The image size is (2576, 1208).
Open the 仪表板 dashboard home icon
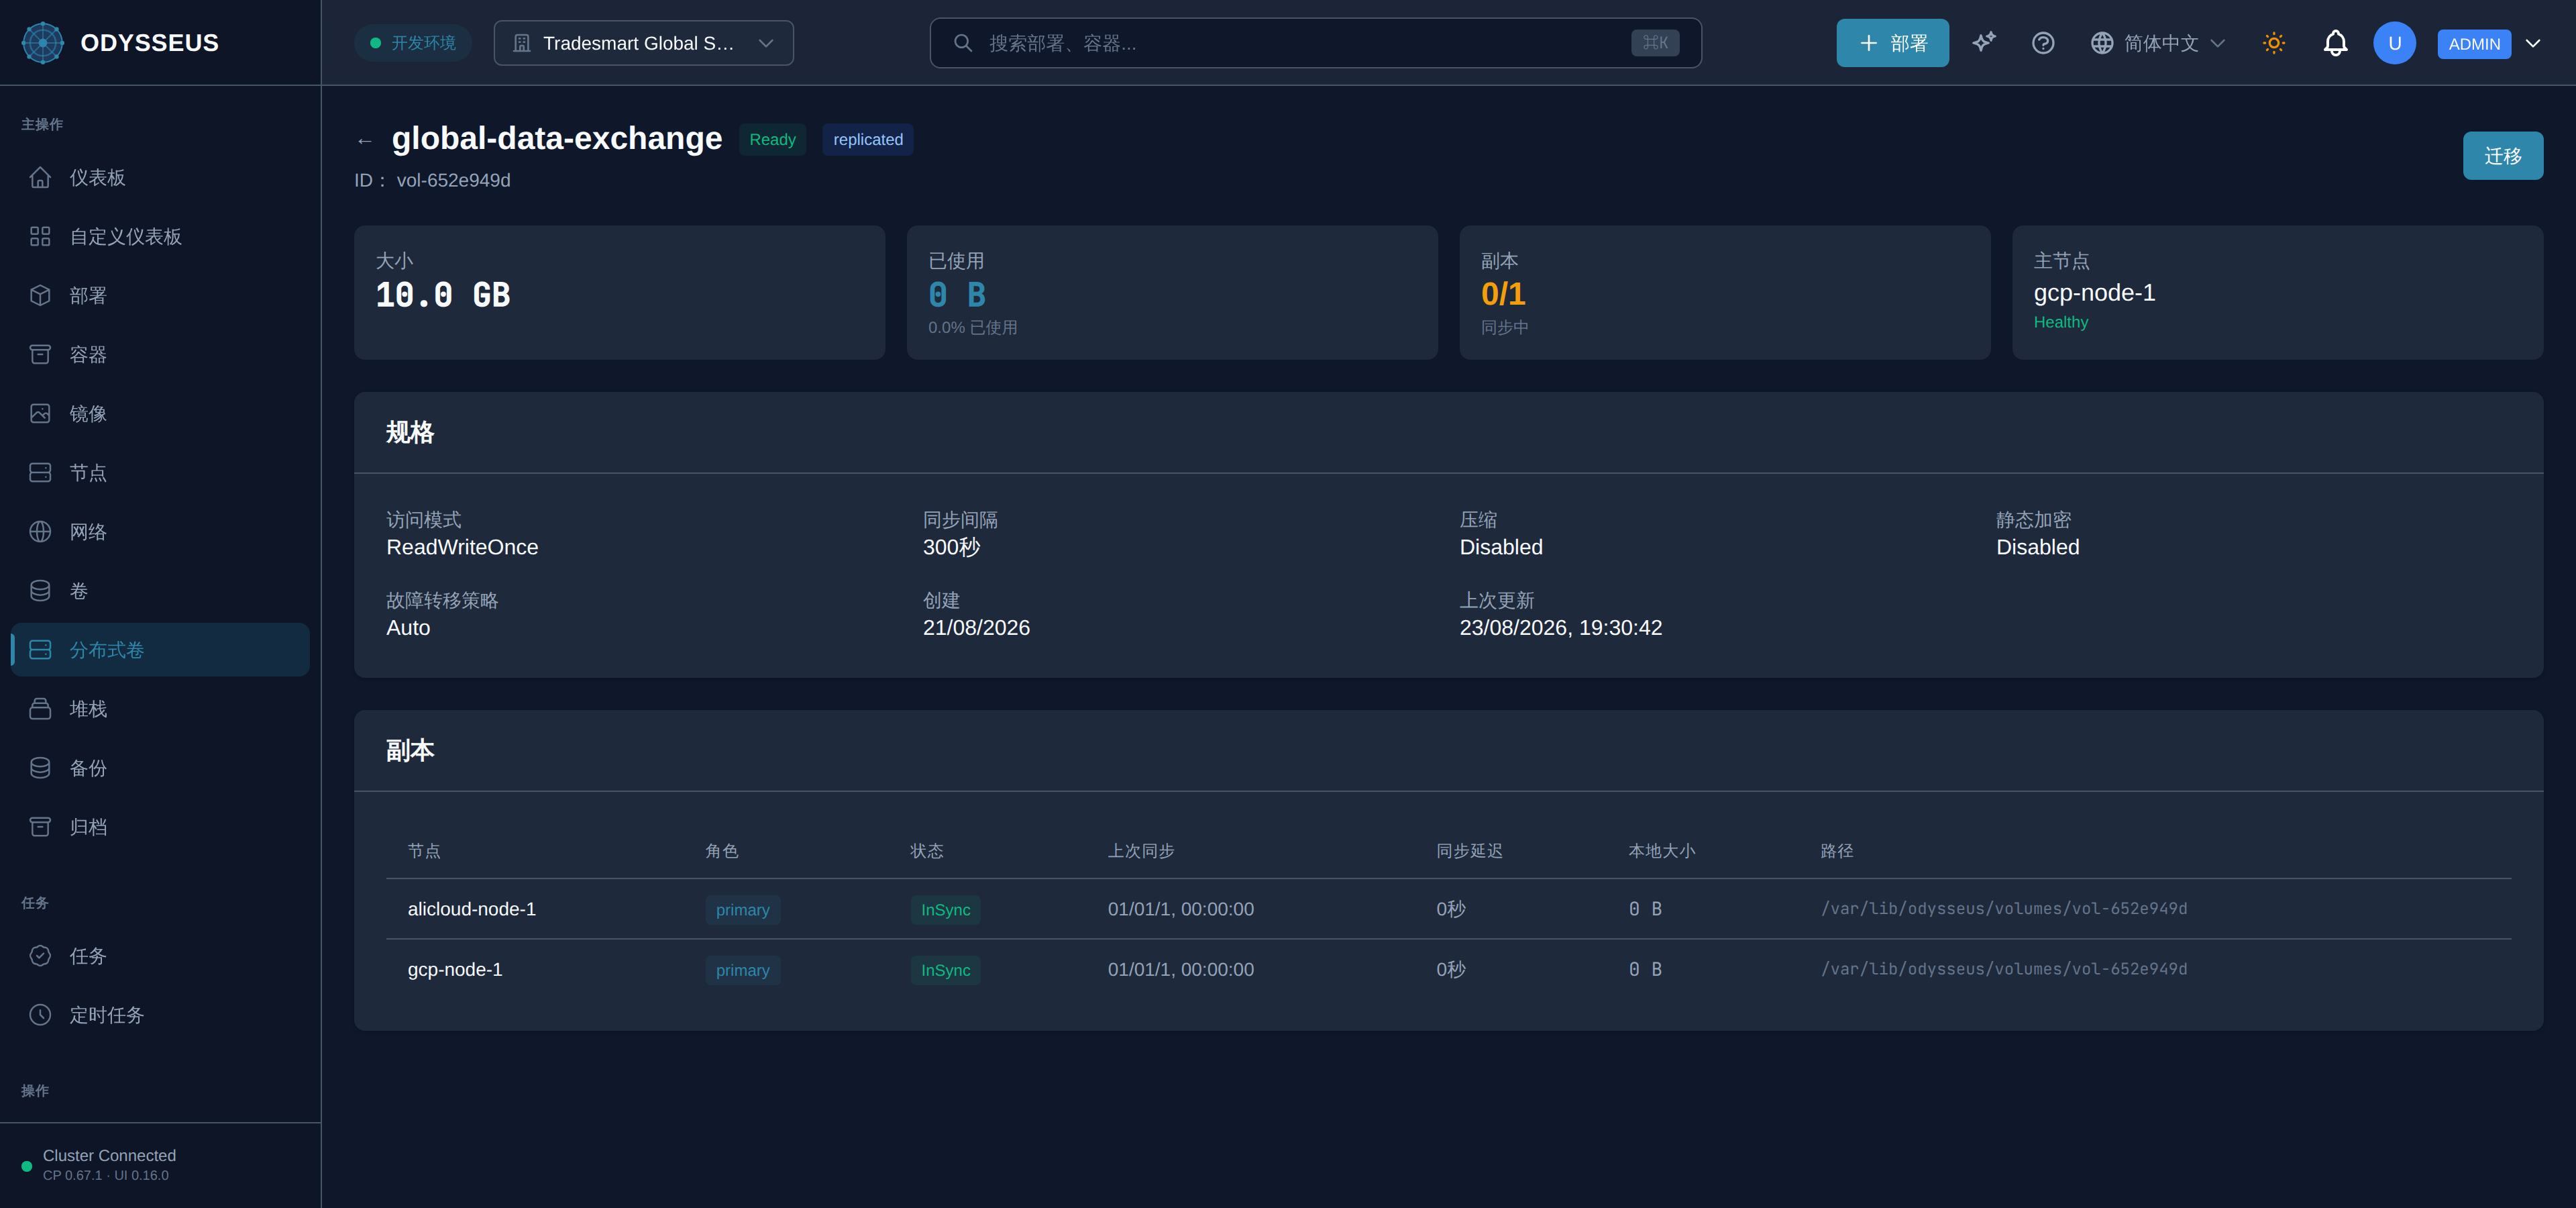[x=40, y=178]
